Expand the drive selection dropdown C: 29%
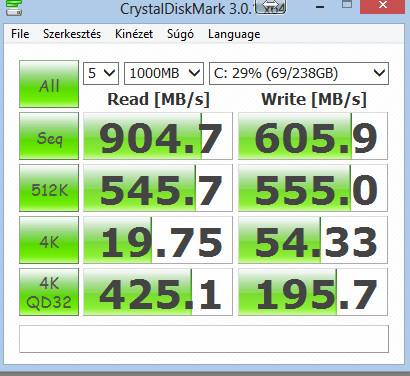The height and width of the screenshot is (376, 410). point(299,73)
